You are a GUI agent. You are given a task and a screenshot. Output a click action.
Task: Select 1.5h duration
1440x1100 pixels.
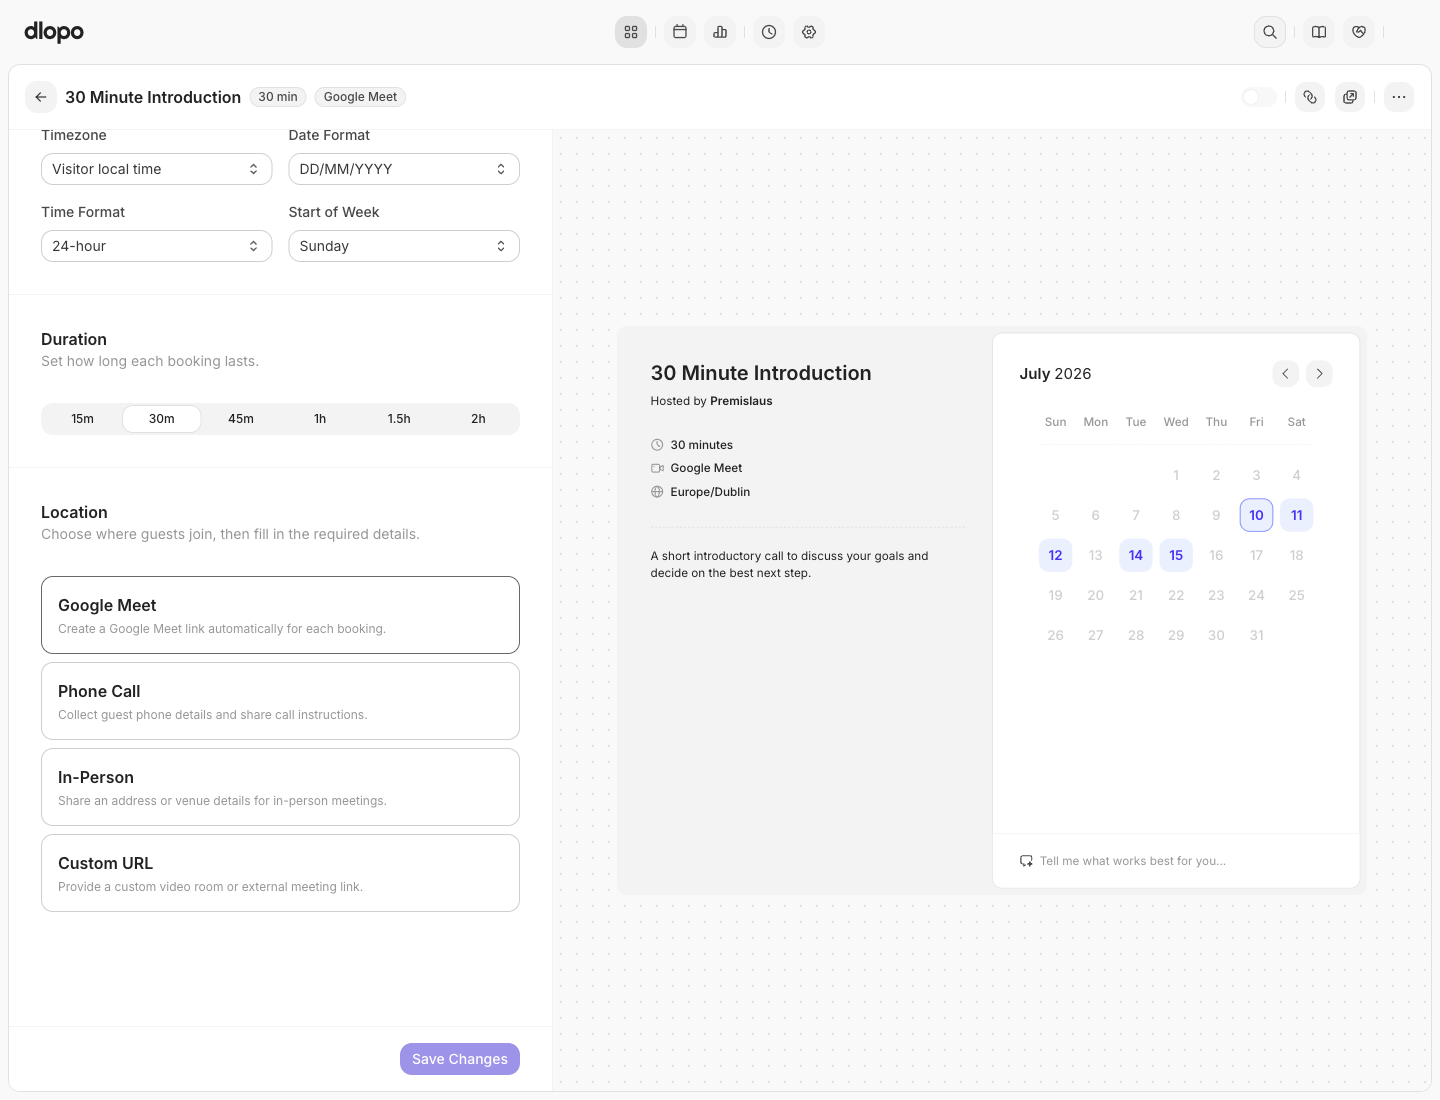(x=399, y=419)
